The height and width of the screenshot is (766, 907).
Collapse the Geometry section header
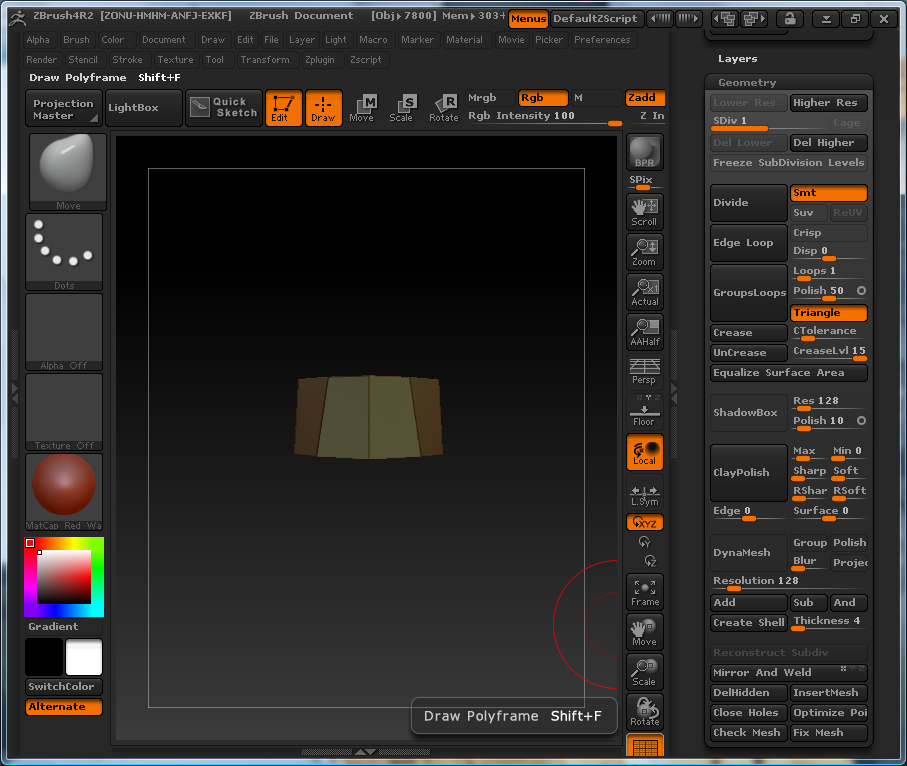(747, 83)
